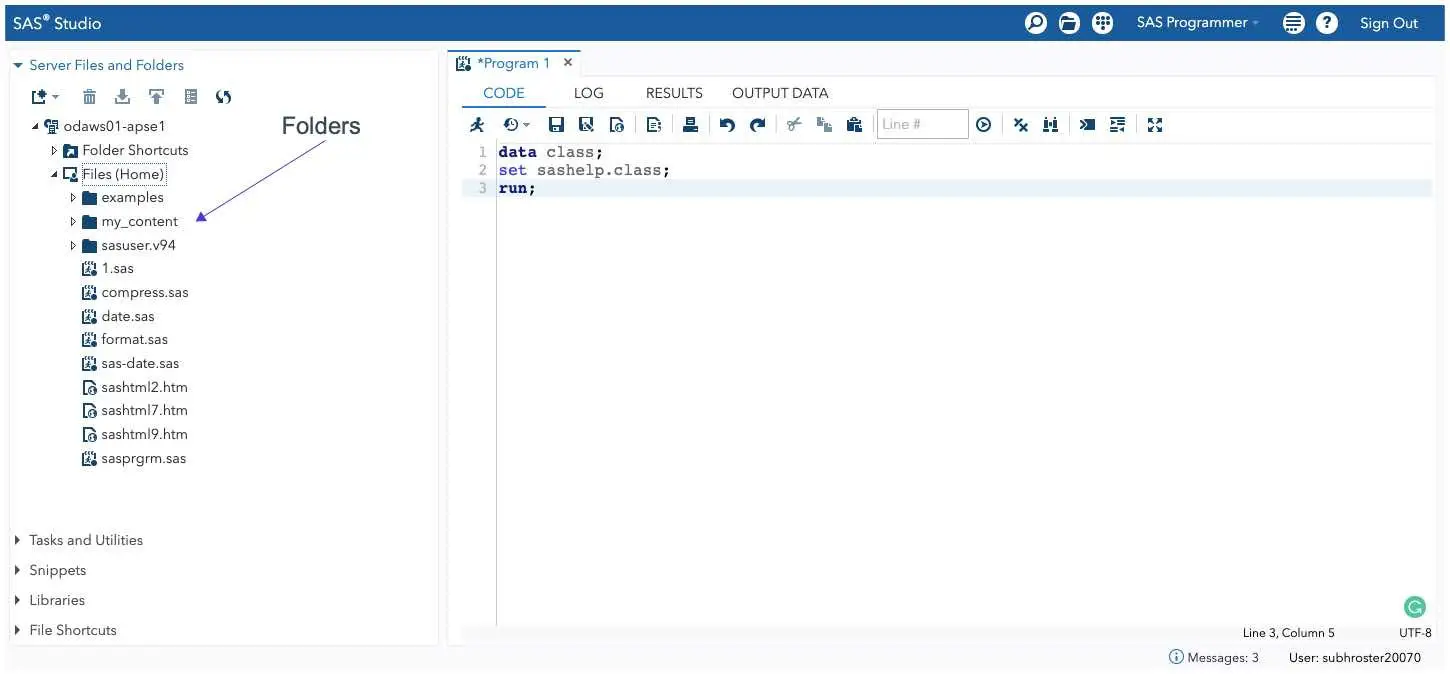
Task: Redo the last undone edit
Action: click(x=758, y=125)
